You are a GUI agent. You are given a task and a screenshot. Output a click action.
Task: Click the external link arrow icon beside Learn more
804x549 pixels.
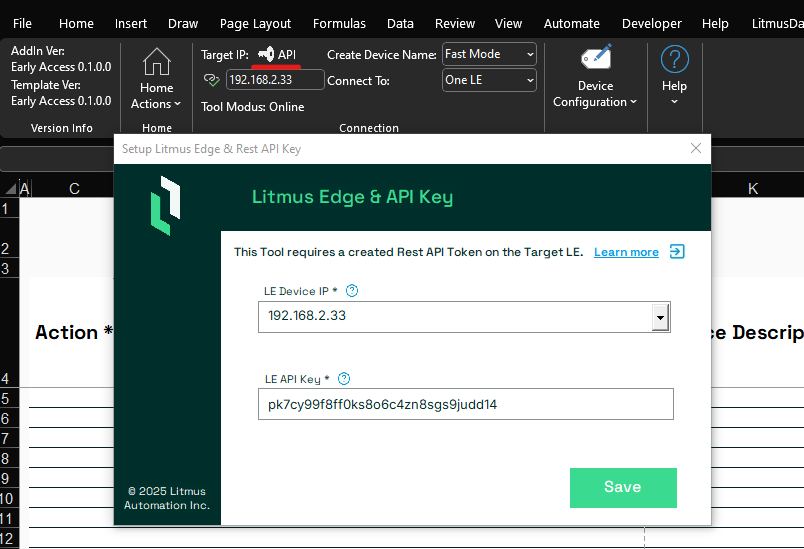677,252
